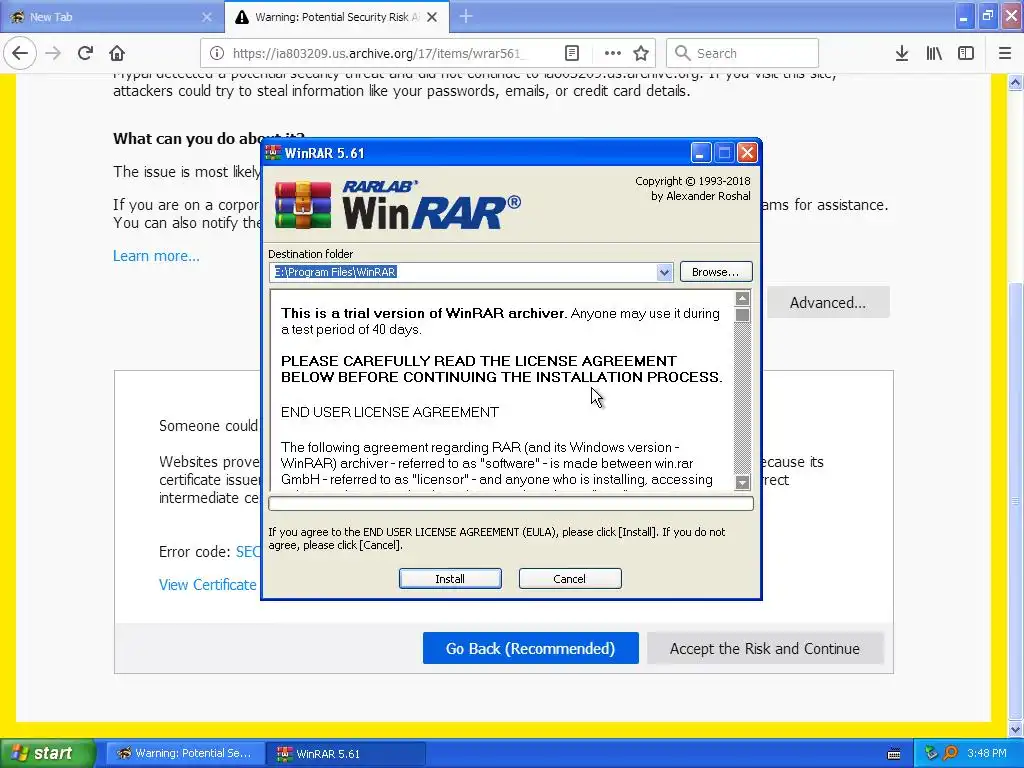Browse for a destination folder
Screen dimensions: 1024x768
(716, 272)
